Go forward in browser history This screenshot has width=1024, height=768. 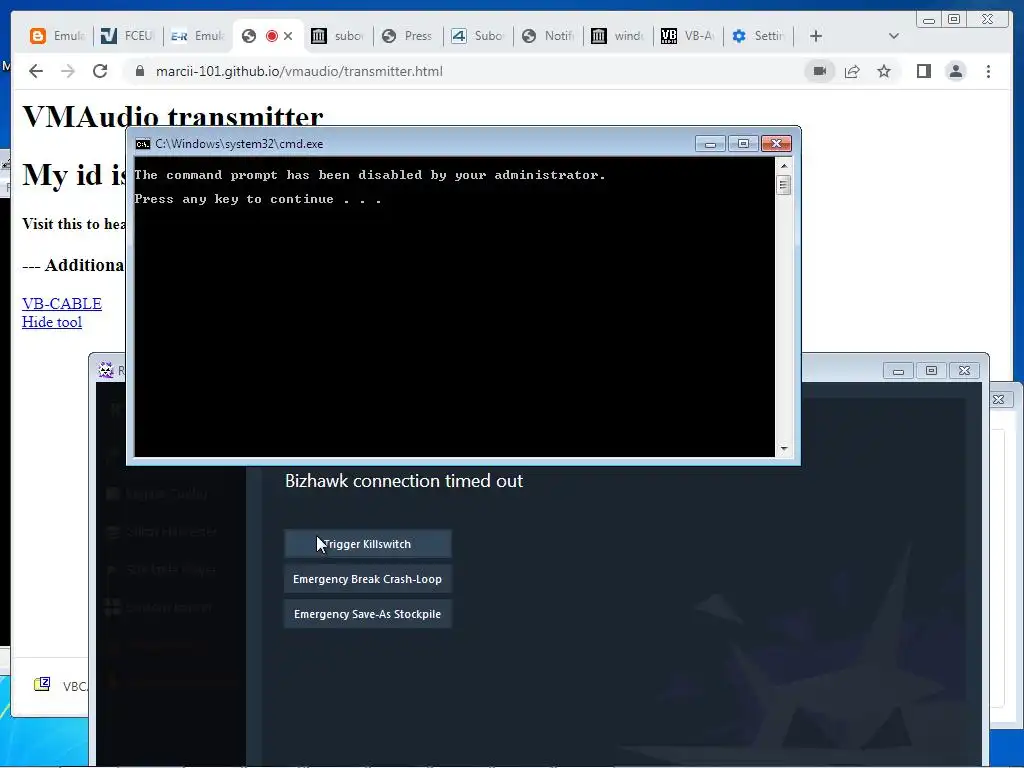(x=68, y=71)
